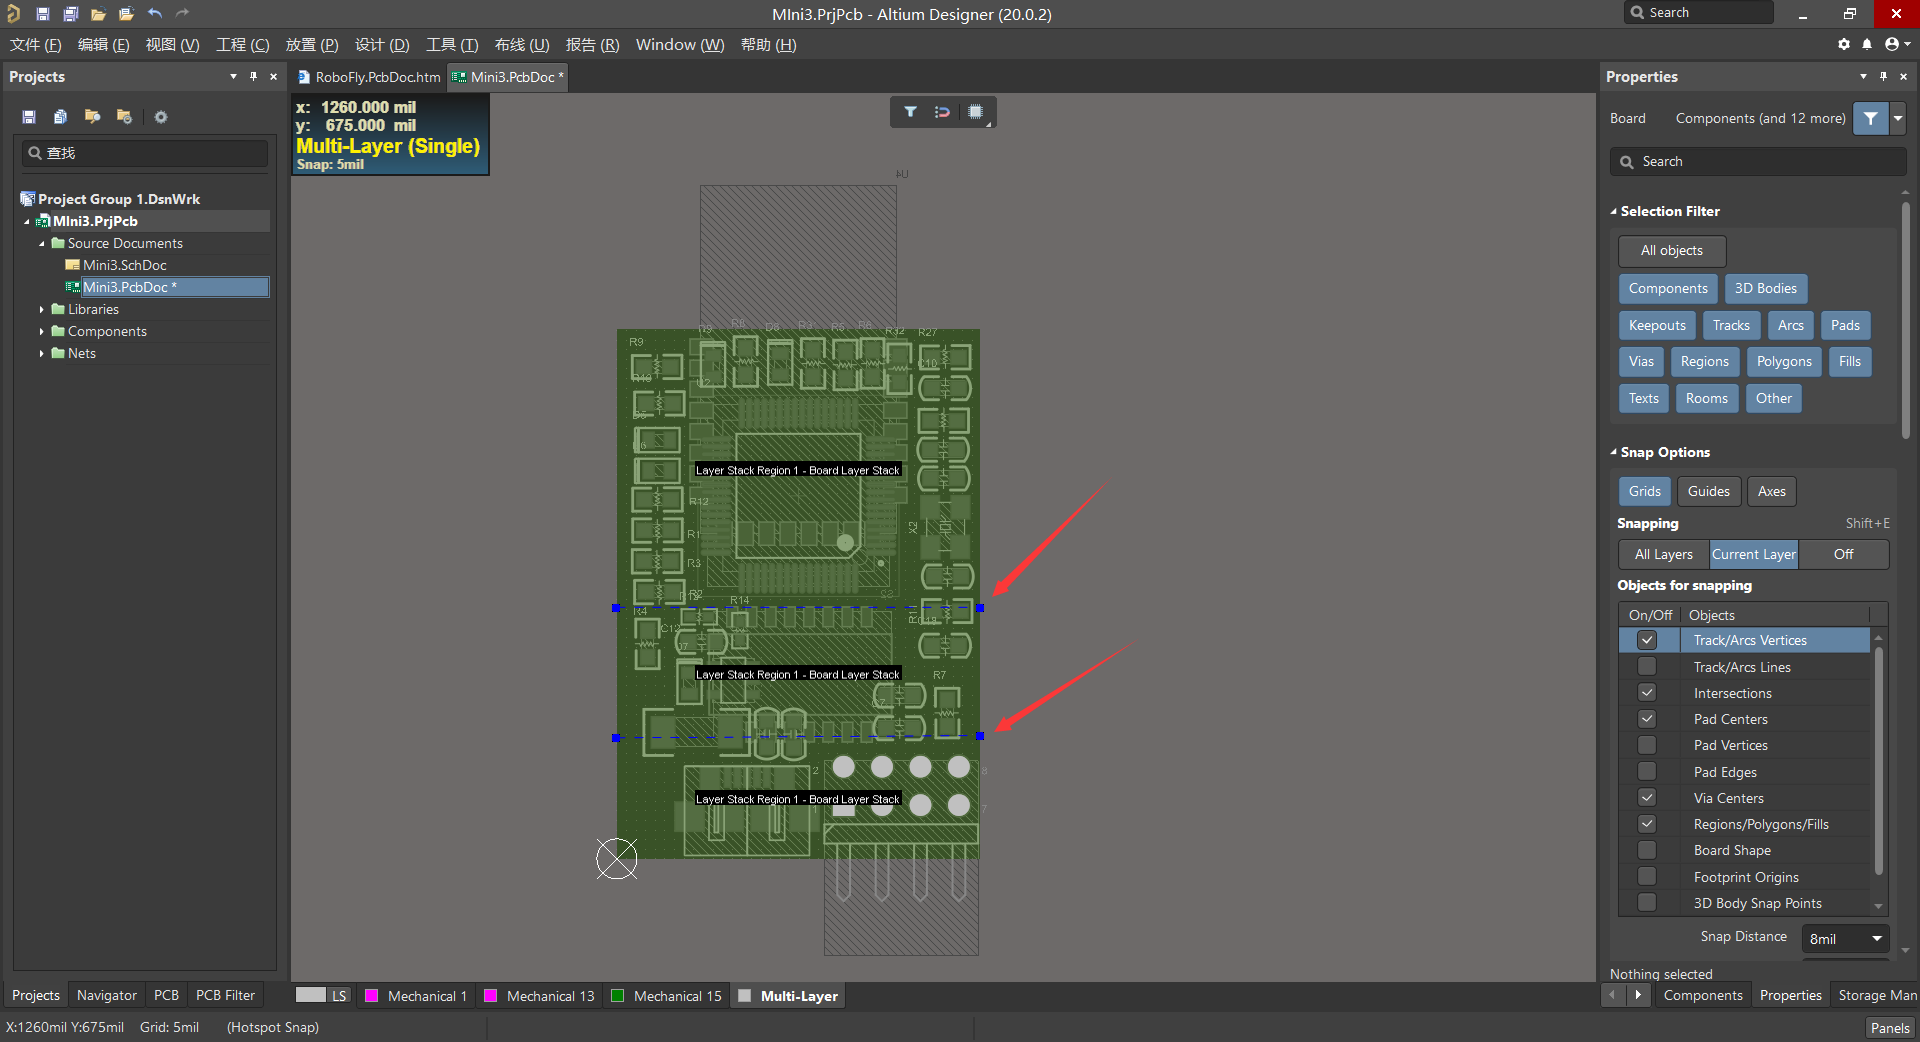Toggle the Intersections snapping checkbox
This screenshot has width=1920, height=1042.
[x=1647, y=692]
